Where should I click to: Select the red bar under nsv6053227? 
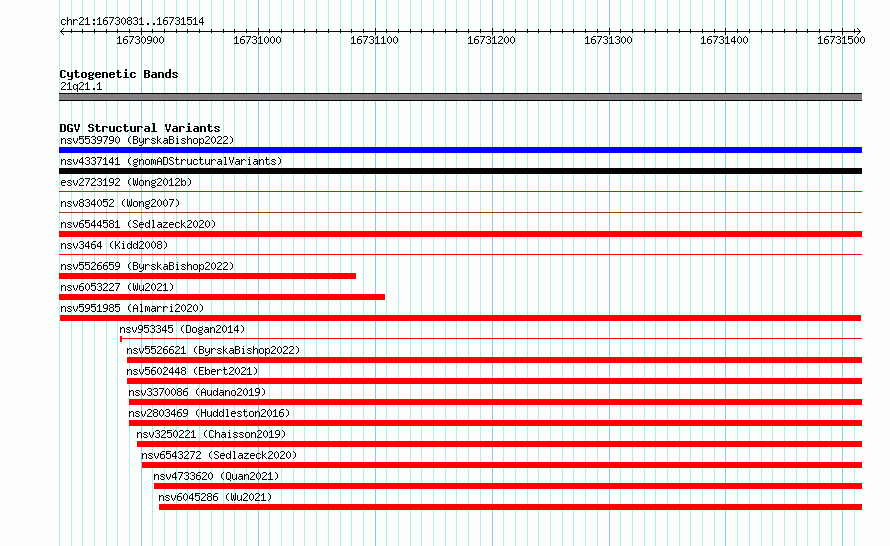(222, 297)
